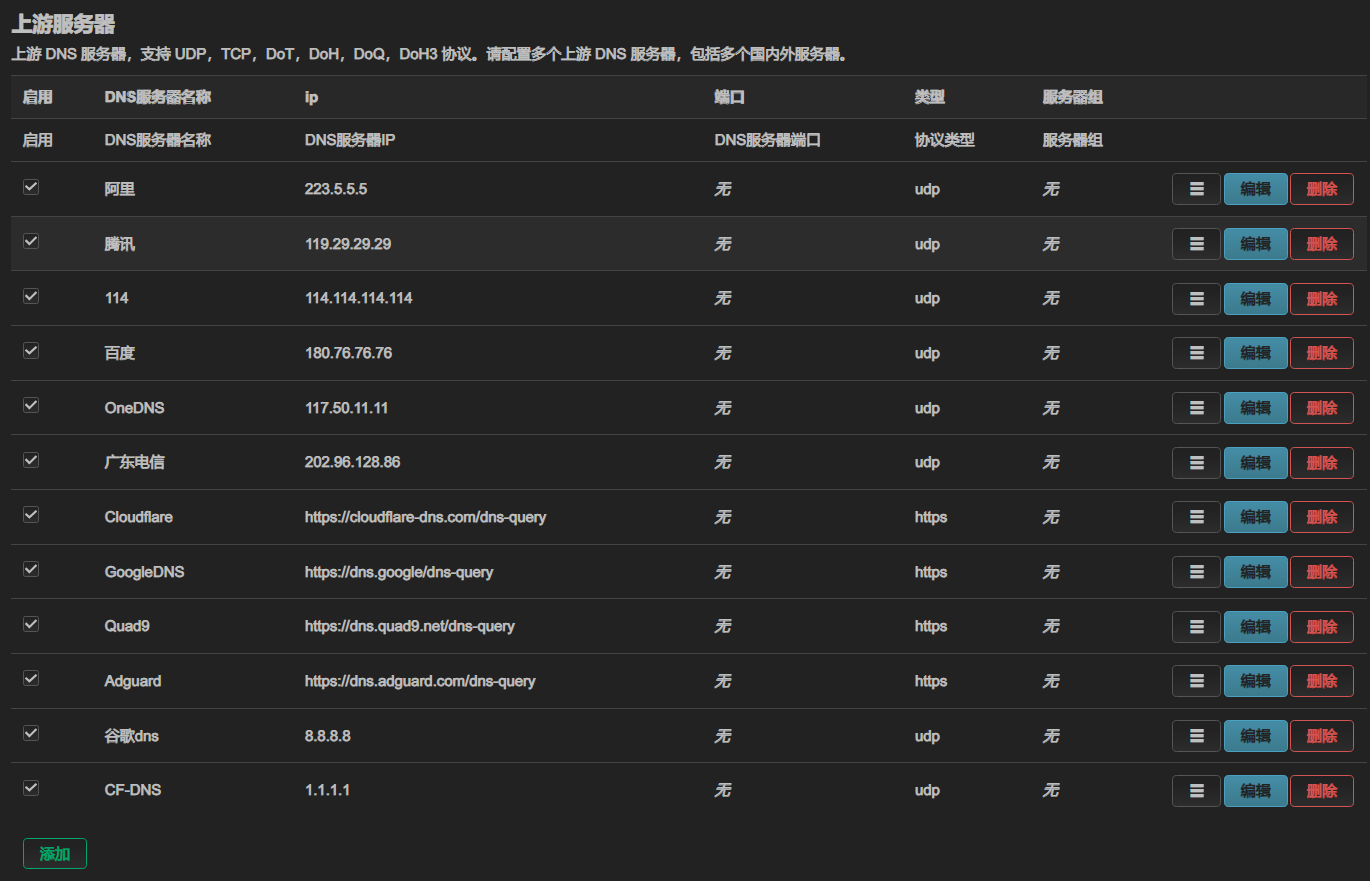Untick the 广东电信 enable checkbox
This screenshot has width=1370, height=881.
[x=31, y=460]
